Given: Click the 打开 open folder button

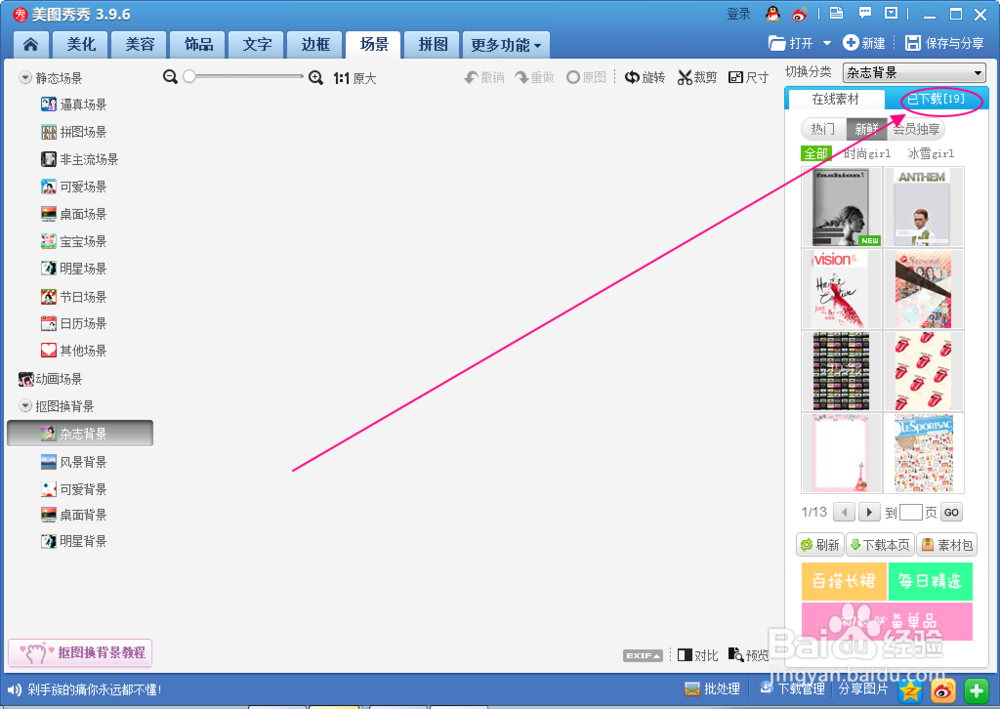Looking at the screenshot, I should (791, 43).
